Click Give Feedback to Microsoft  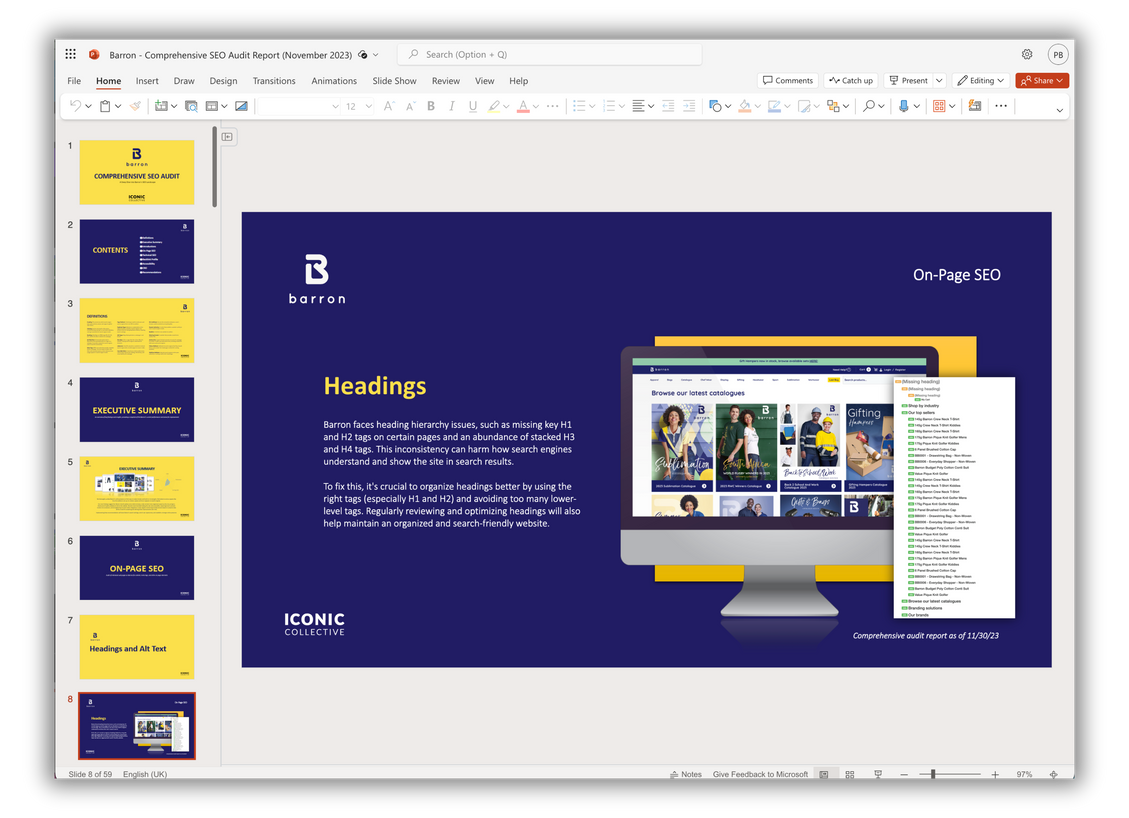(760, 774)
